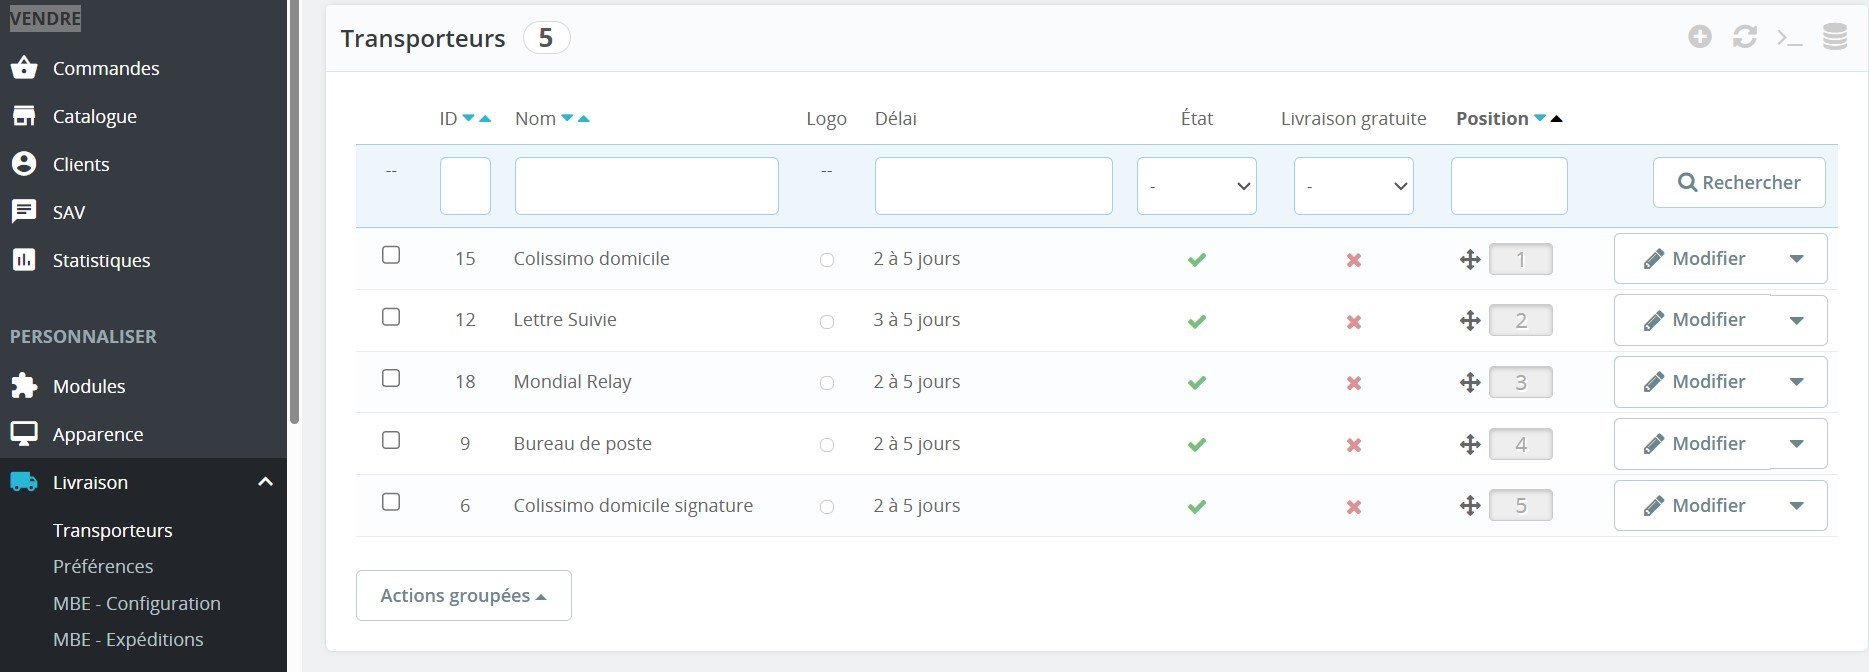Screen dimensions: 1869x672
Task: Toggle free shipping cross for Colissimo domicile signature
Action: coord(1354,507)
